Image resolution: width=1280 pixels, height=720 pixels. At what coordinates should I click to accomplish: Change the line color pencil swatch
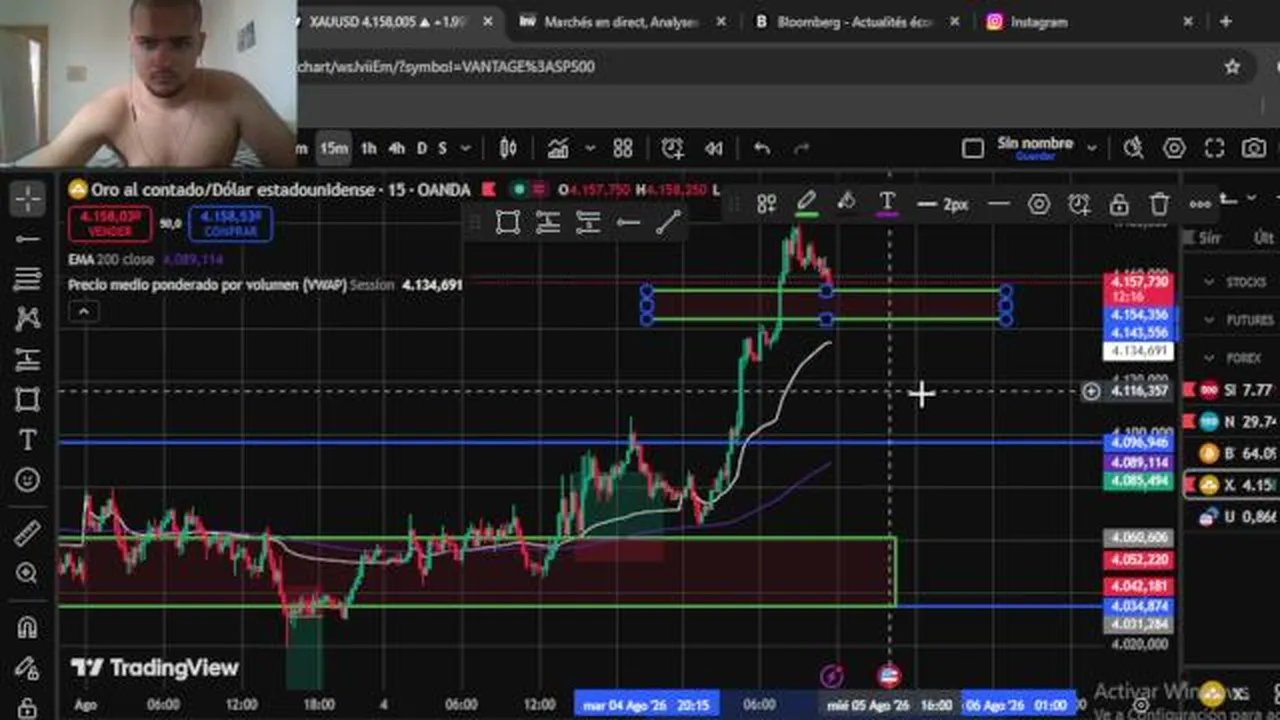coord(806,204)
